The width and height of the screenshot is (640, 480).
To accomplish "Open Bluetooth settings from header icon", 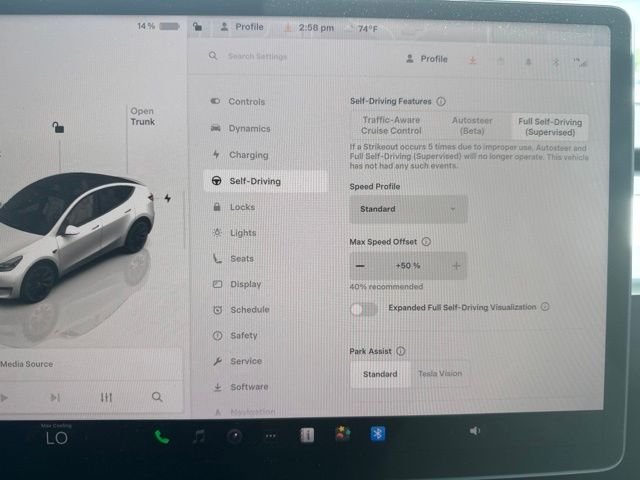I will point(556,62).
